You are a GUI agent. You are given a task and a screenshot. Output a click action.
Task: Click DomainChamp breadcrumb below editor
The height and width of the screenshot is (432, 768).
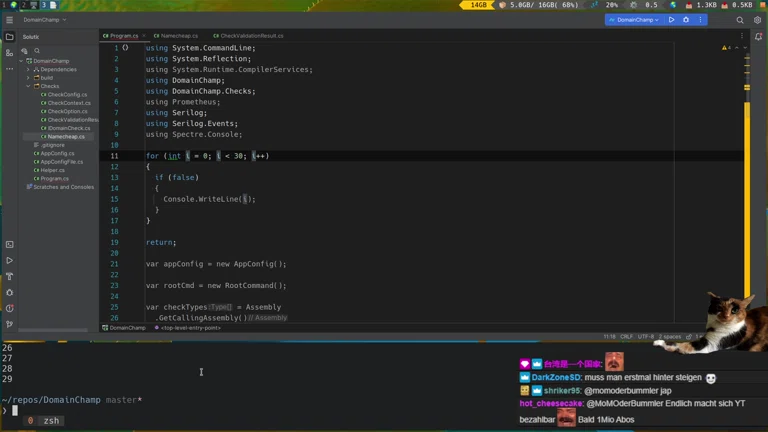(124, 328)
